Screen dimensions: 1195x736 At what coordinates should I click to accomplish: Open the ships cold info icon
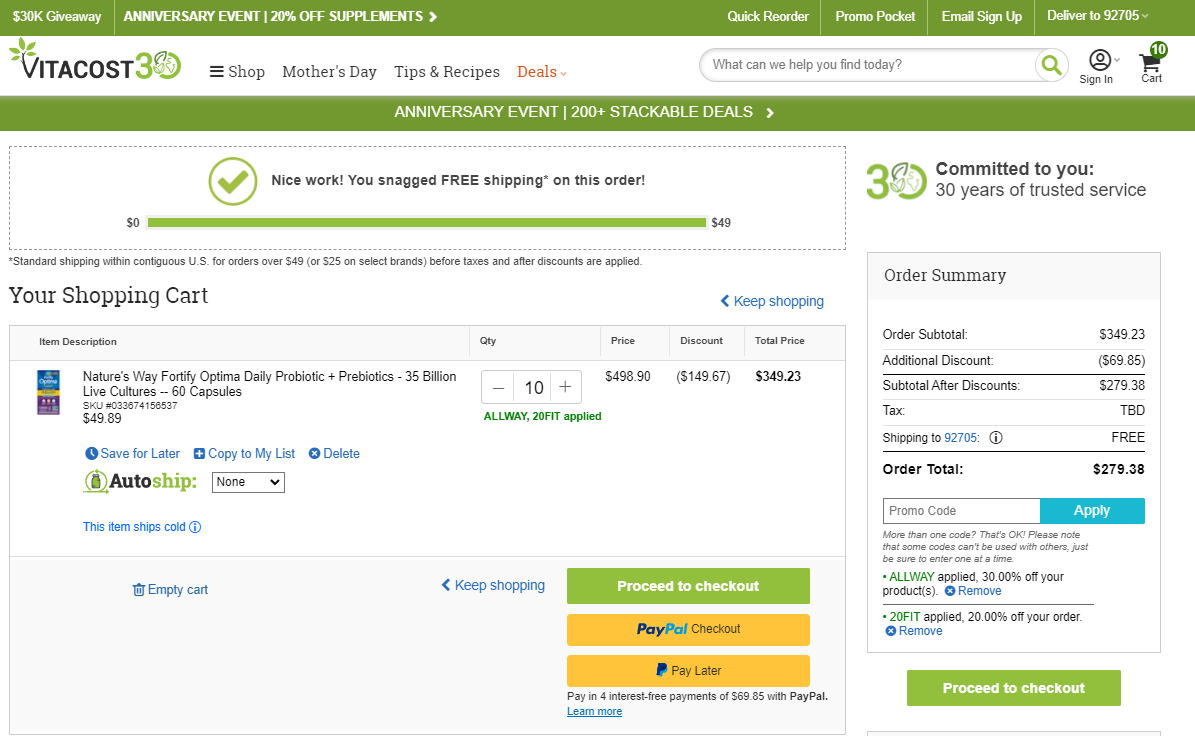[195, 527]
